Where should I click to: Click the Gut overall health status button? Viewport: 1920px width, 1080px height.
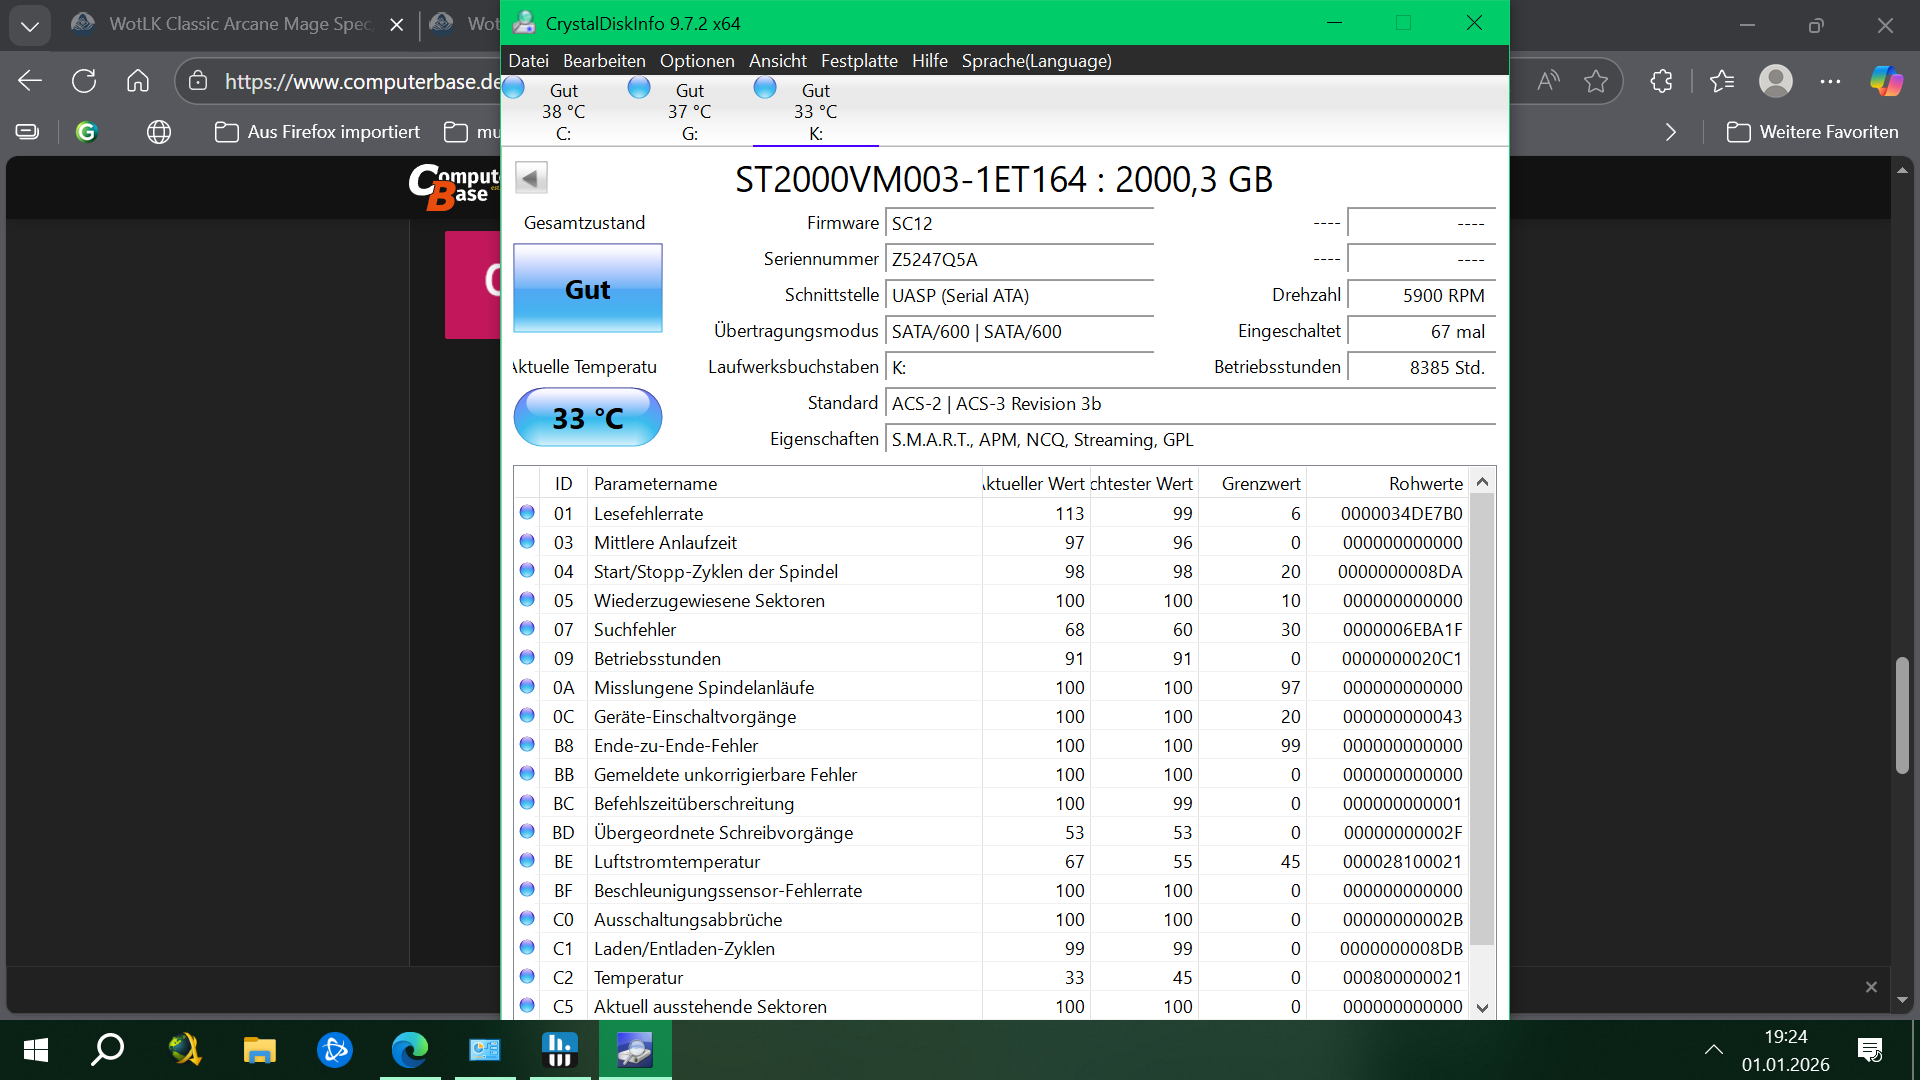pyautogui.click(x=587, y=289)
